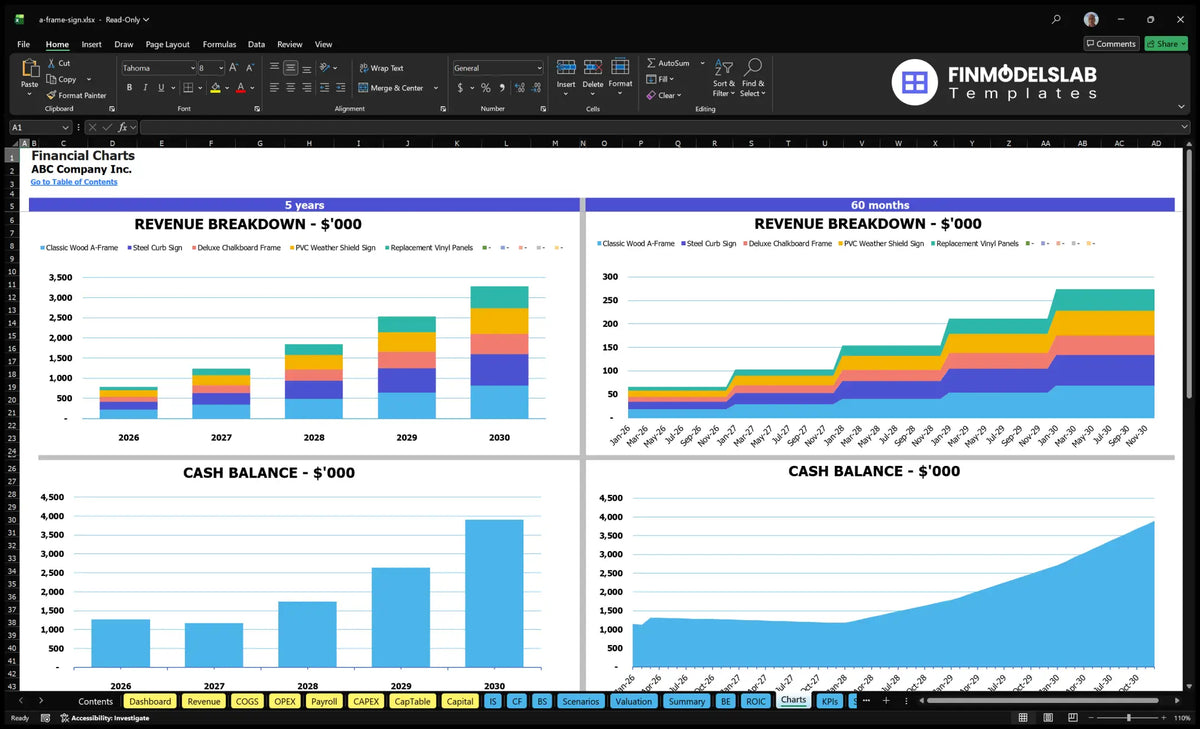Screen dimensions: 1200x729
Task: Click the Insert Function fx icon
Action: (123, 127)
